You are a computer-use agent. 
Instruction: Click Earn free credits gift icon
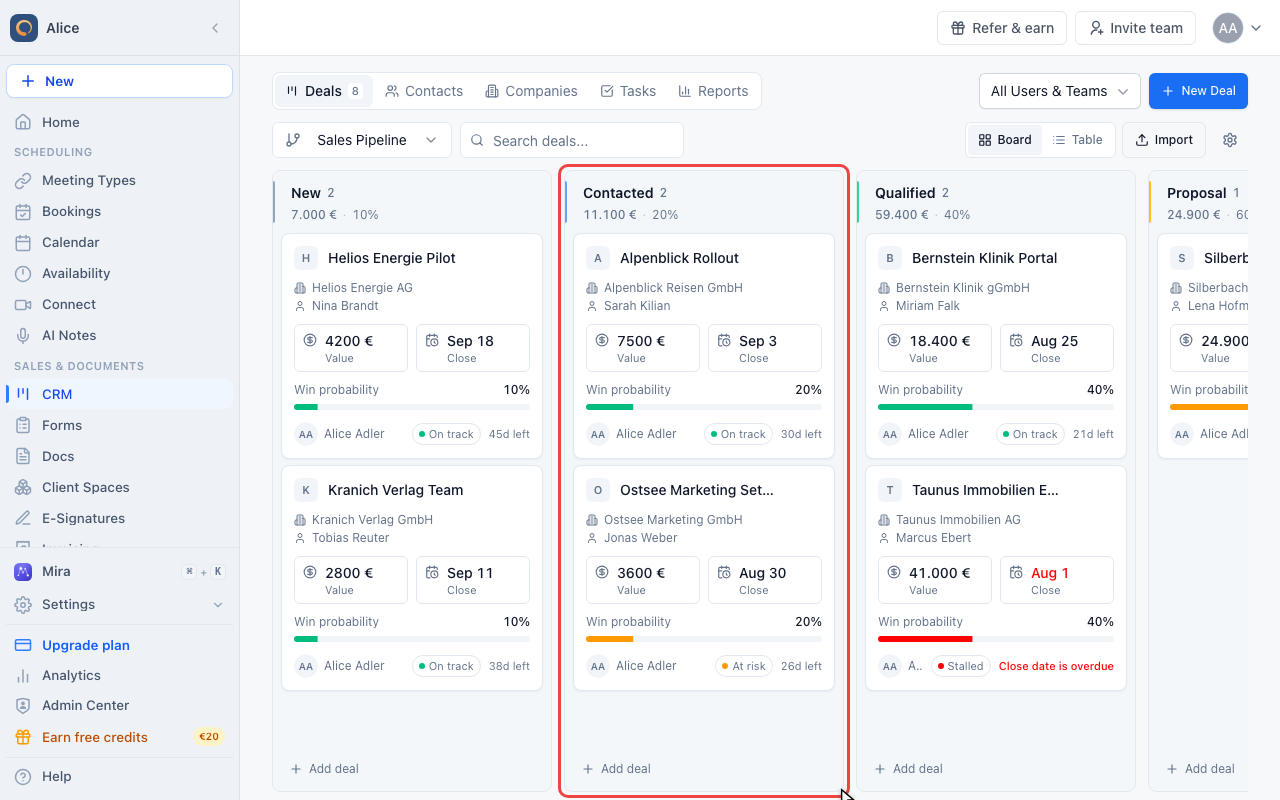[23, 737]
